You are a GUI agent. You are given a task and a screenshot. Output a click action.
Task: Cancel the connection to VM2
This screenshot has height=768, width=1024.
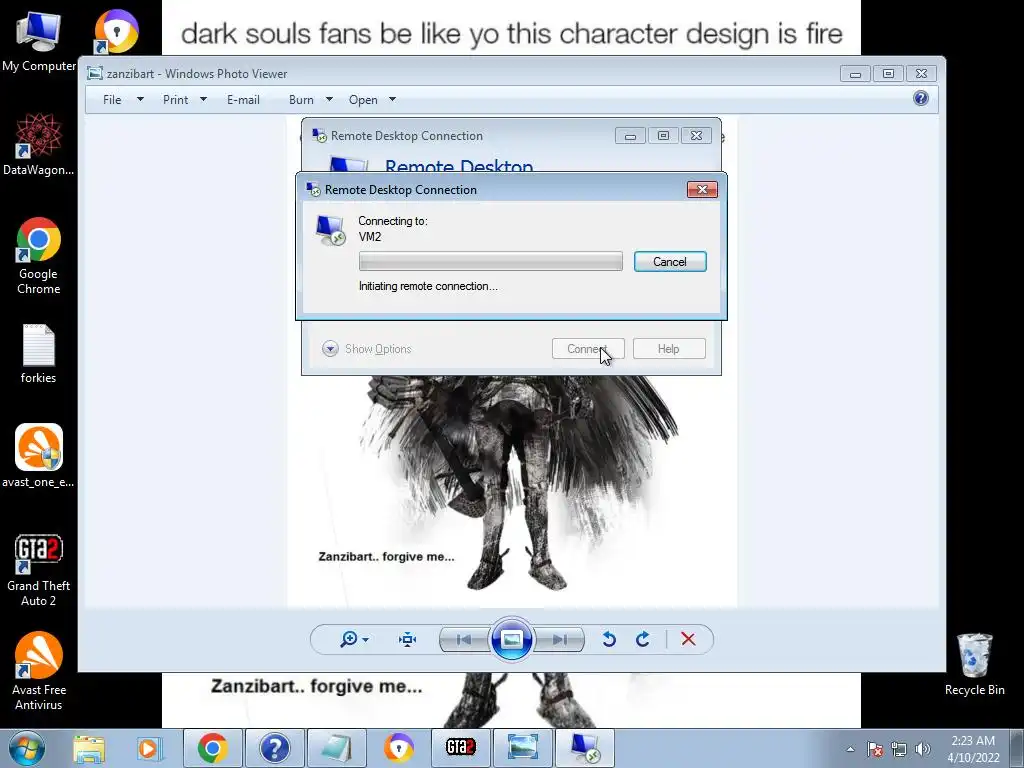tap(670, 262)
